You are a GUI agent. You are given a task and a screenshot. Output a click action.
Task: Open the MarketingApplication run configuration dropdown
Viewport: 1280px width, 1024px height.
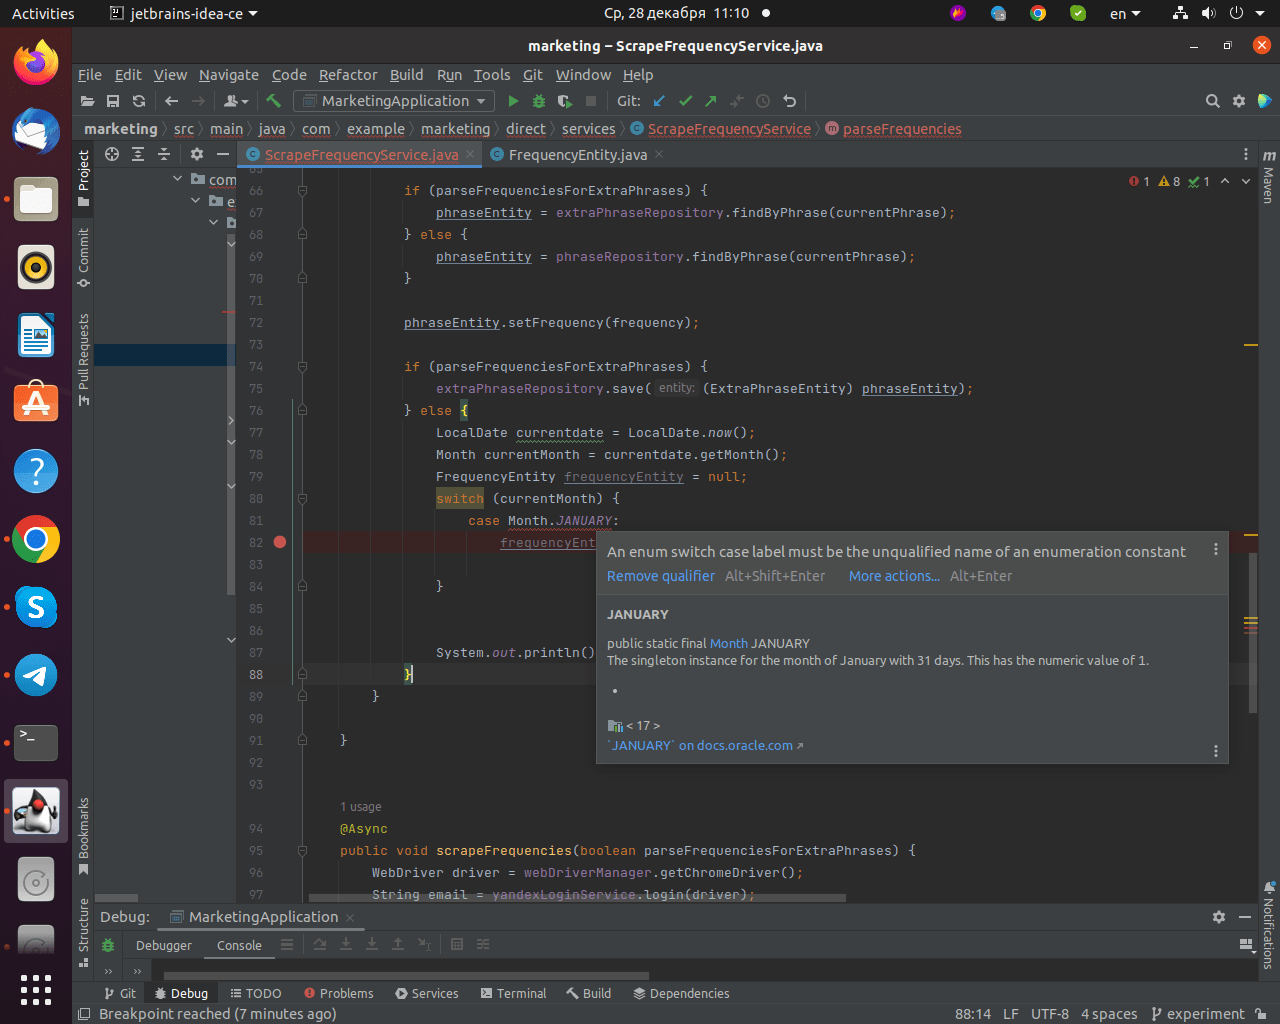(394, 101)
